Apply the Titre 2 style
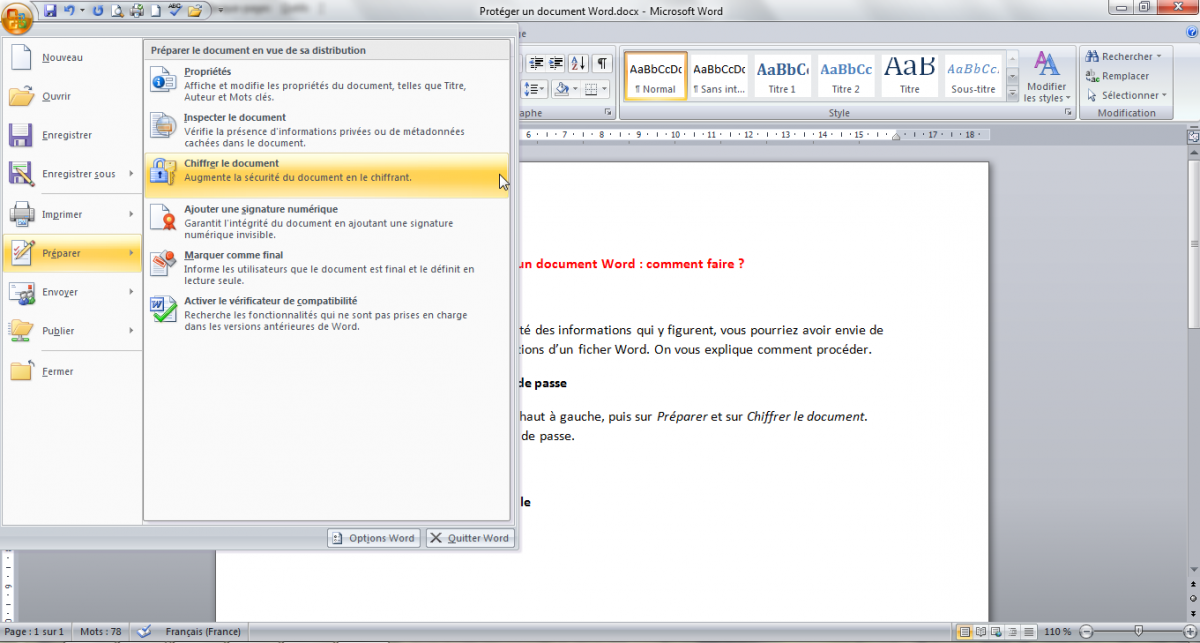The image size is (1200, 643). pos(846,76)
